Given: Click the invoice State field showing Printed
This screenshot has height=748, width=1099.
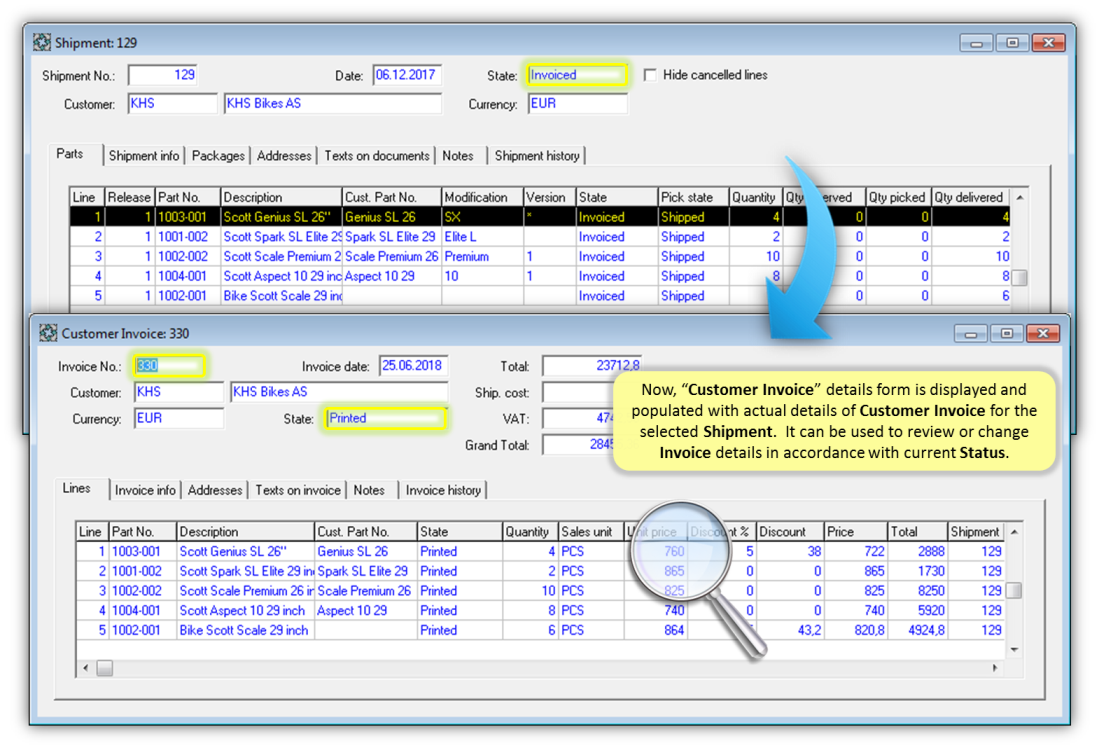Looking at the screenshot, I should click(x=385, y=419).
